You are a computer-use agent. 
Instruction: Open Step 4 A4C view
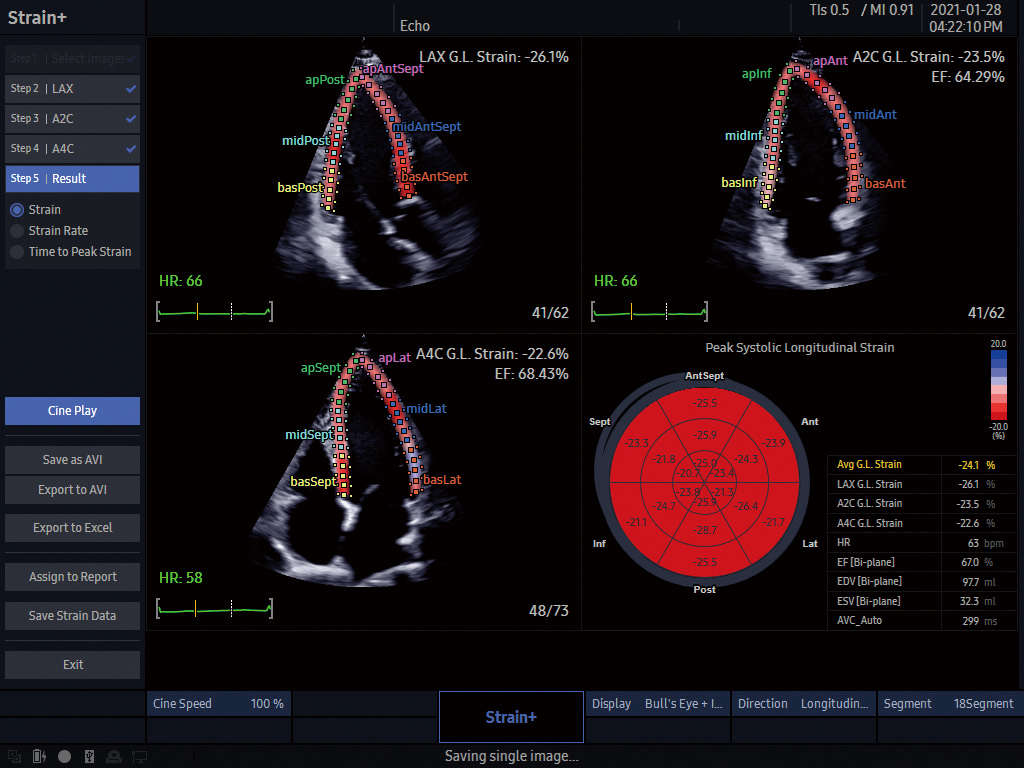tap(72, 148)
